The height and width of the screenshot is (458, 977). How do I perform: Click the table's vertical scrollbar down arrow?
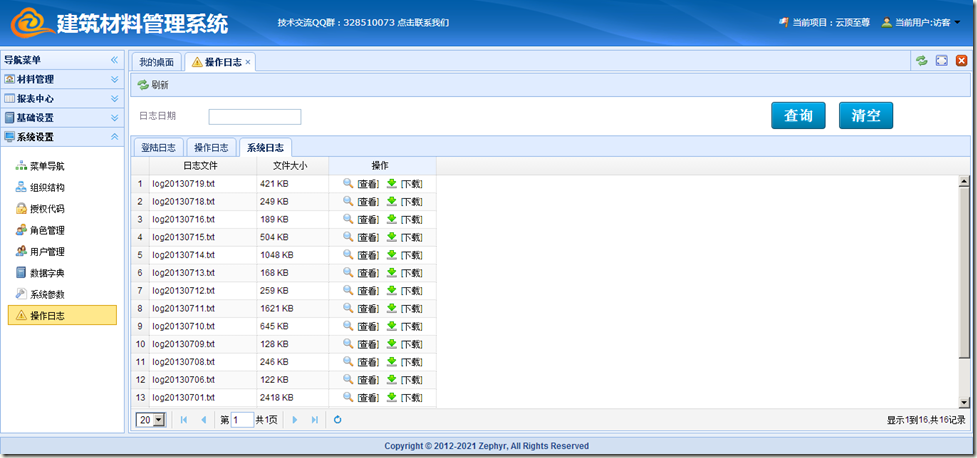pyautogui.click(x=964, y=400)
